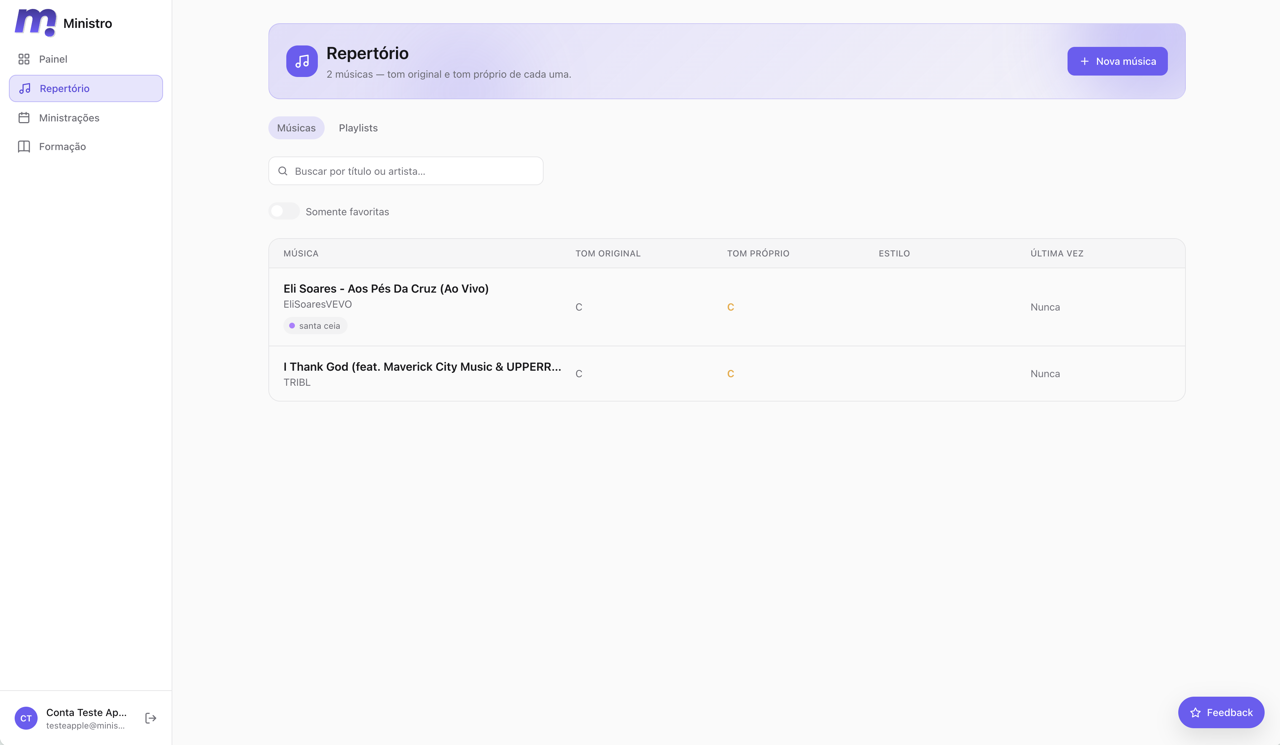The height and width of the screenshot is (745, 1280).
Task: Click original key C in Eli Soares row
Action: (579, 307)
